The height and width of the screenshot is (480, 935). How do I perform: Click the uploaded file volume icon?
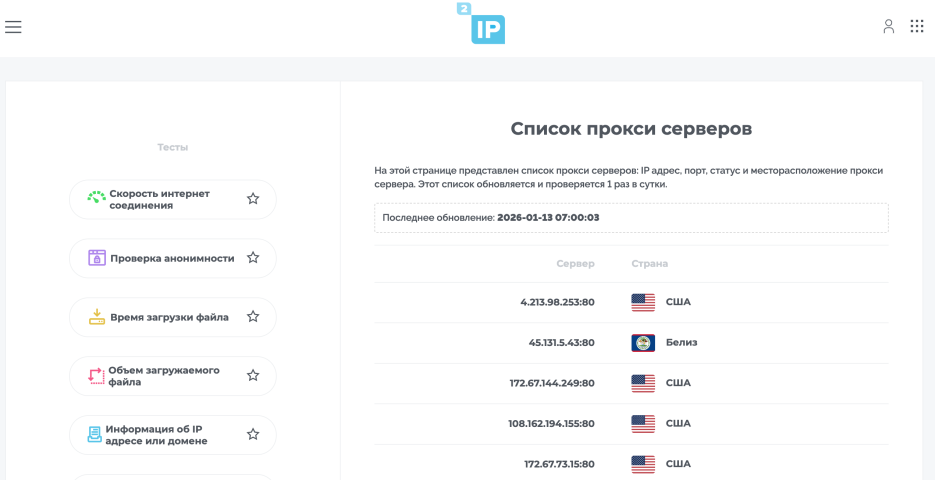tap(96, 376)
